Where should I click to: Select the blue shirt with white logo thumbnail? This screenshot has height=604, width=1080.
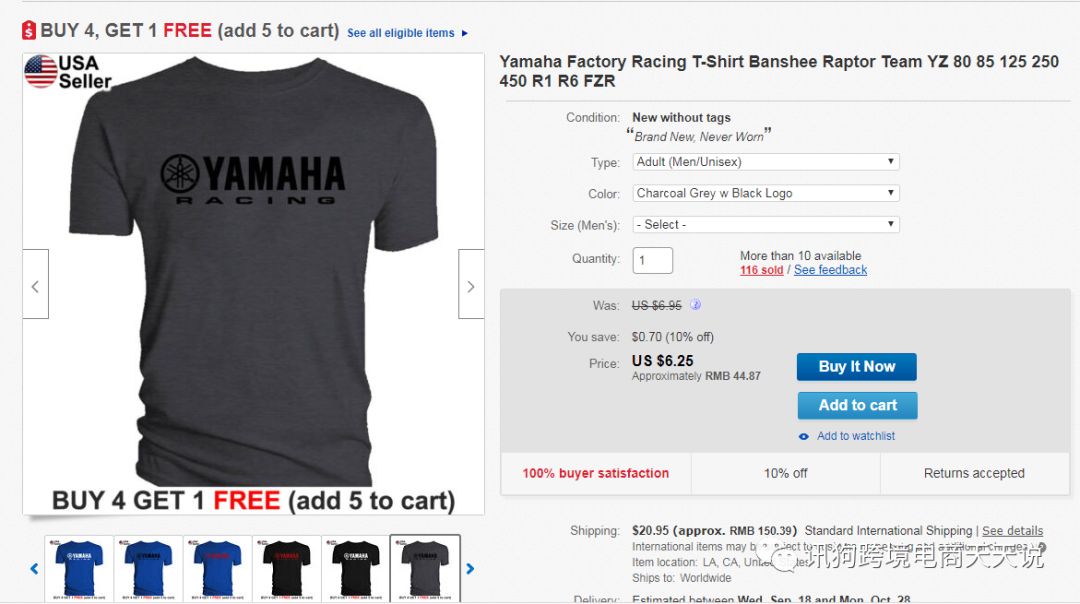78,567
